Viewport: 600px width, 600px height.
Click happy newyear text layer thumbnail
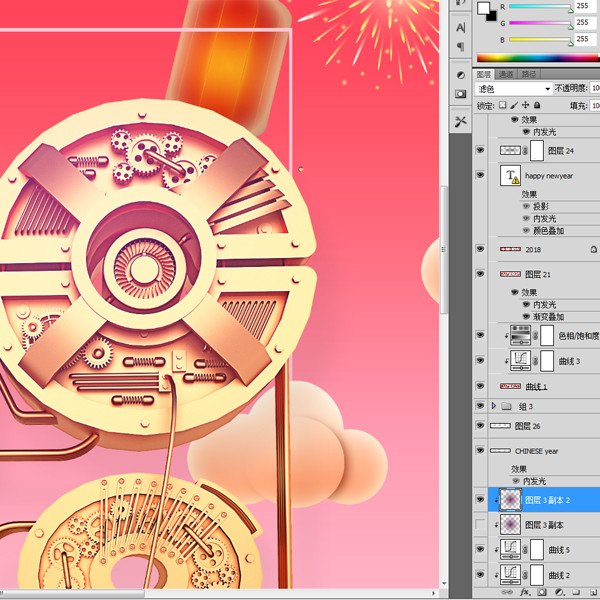click(x=510, y=176)
